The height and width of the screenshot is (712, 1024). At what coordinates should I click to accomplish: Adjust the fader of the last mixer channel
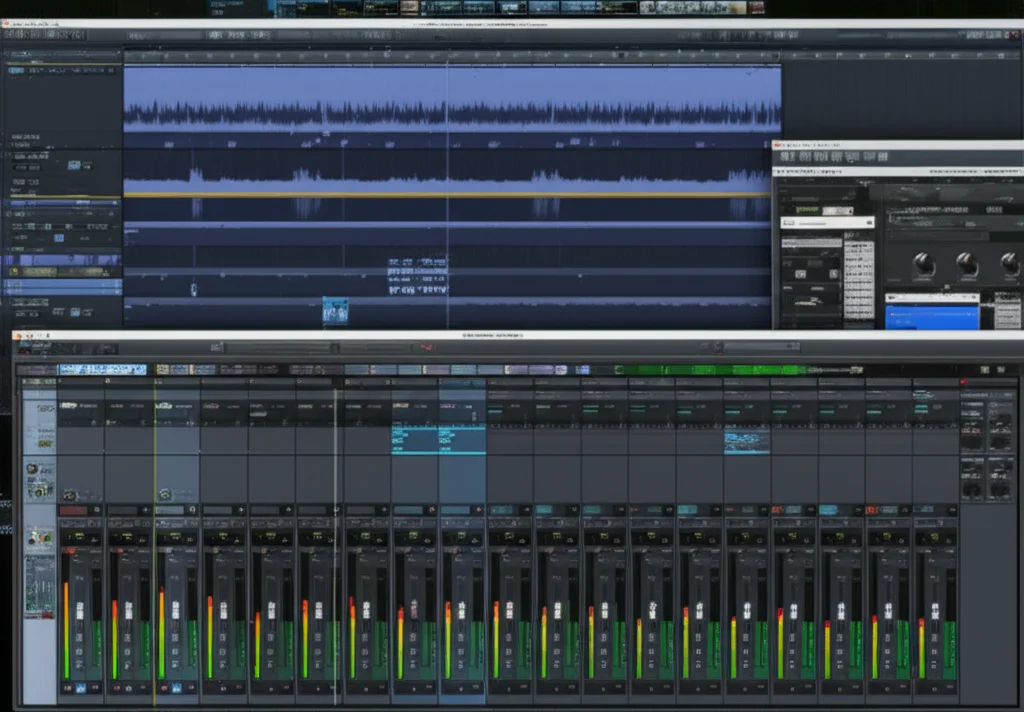[x=935, y=611]
